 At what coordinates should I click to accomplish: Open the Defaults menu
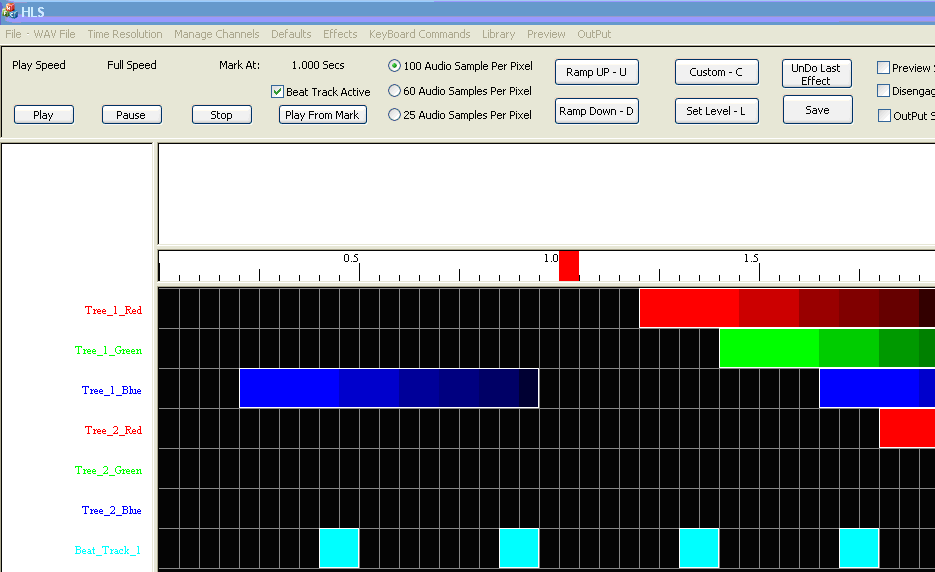(x=291, y=34)
